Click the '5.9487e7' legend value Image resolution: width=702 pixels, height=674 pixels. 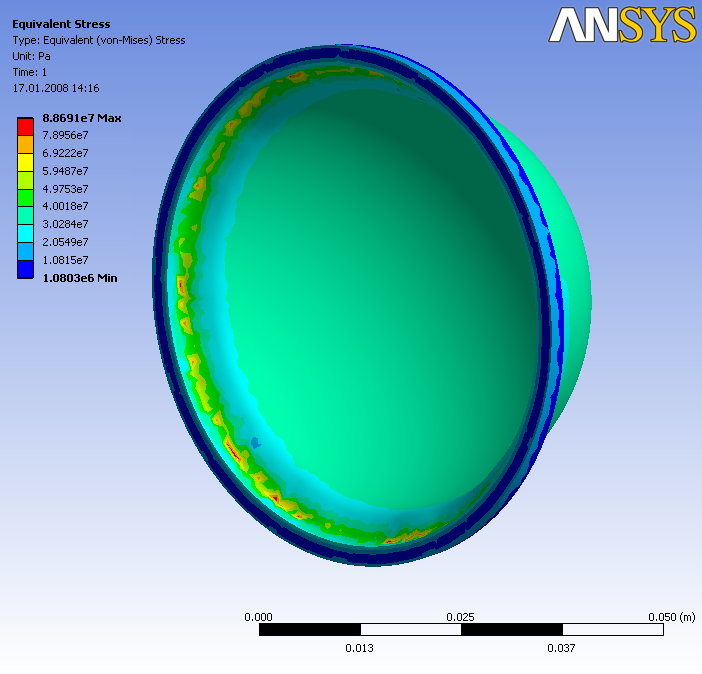point(65,171)
